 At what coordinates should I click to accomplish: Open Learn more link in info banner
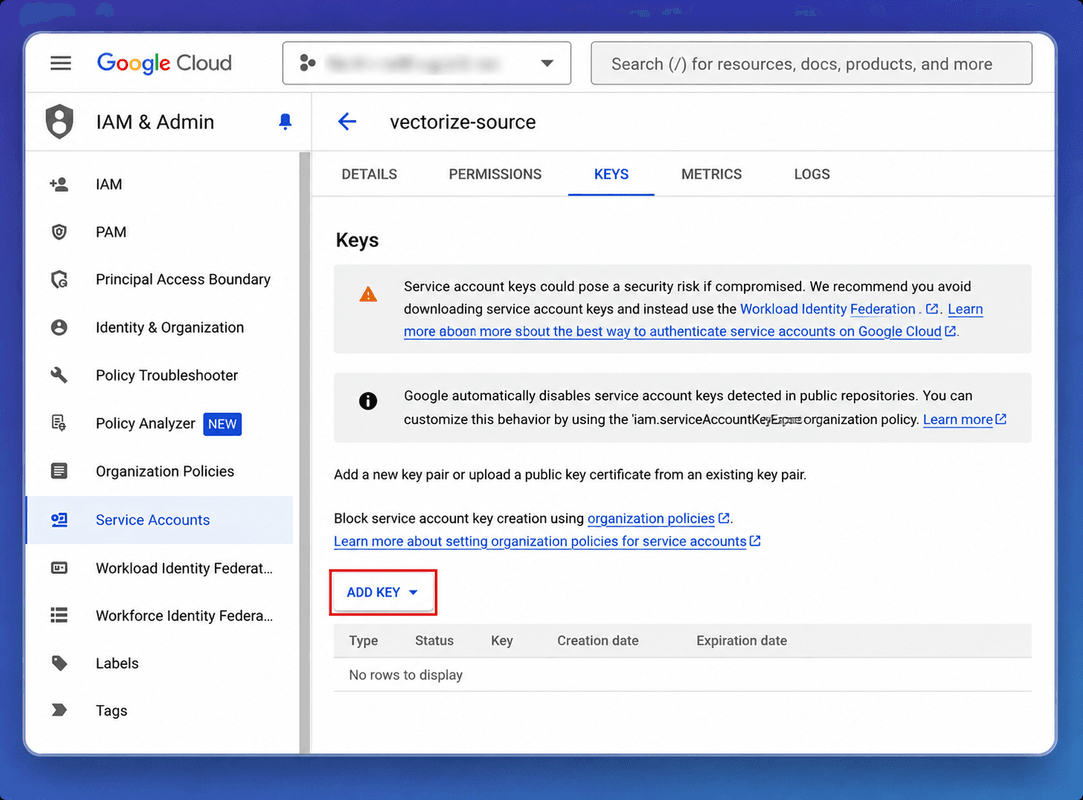coord(964,419)
